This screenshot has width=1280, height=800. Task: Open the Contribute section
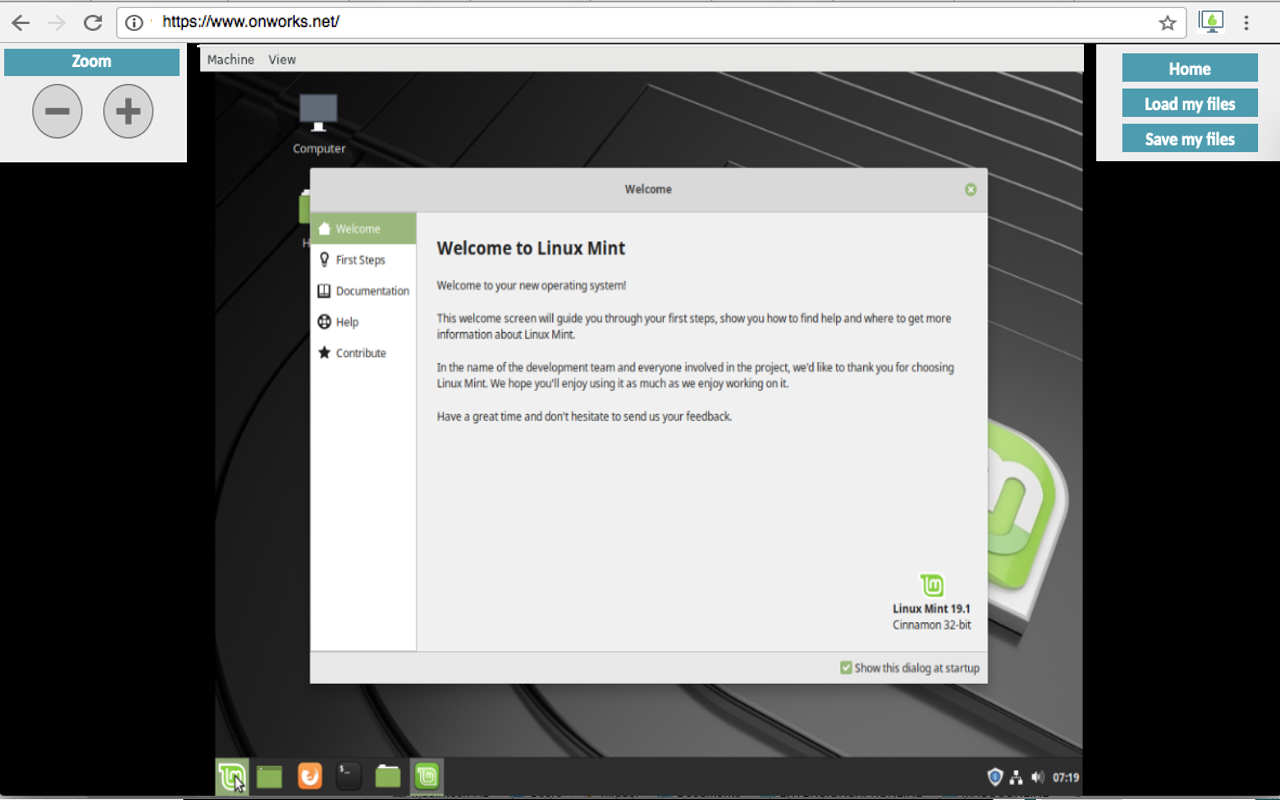tap(363, 353)
